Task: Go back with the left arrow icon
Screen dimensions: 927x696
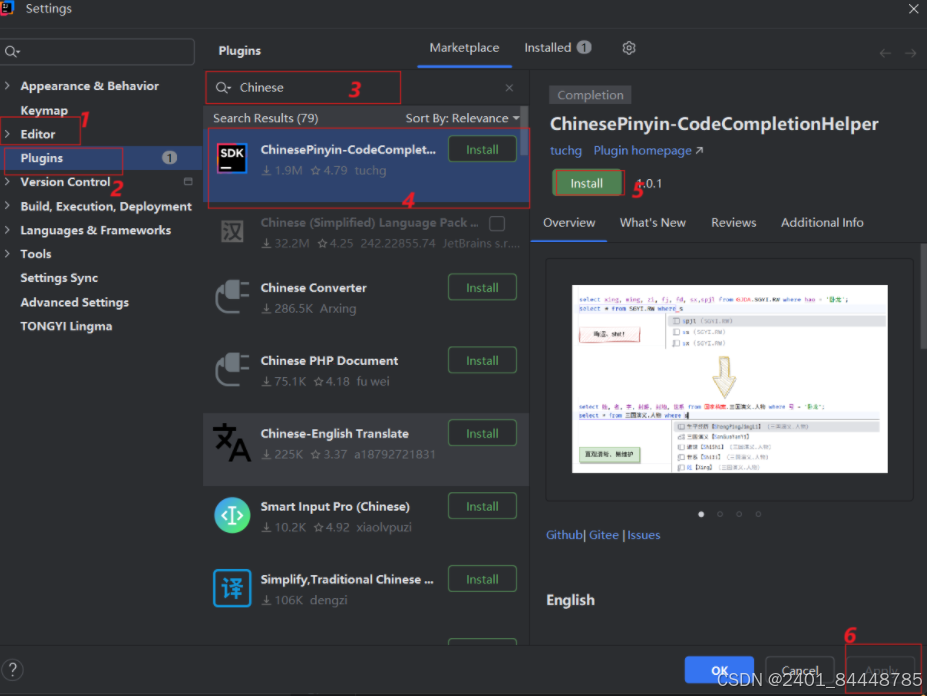Action: 885,53
